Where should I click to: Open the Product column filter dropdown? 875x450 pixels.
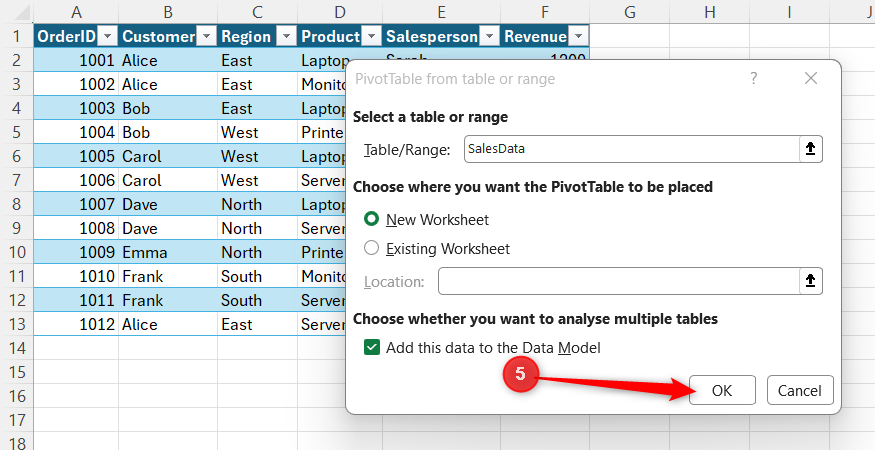371,37
